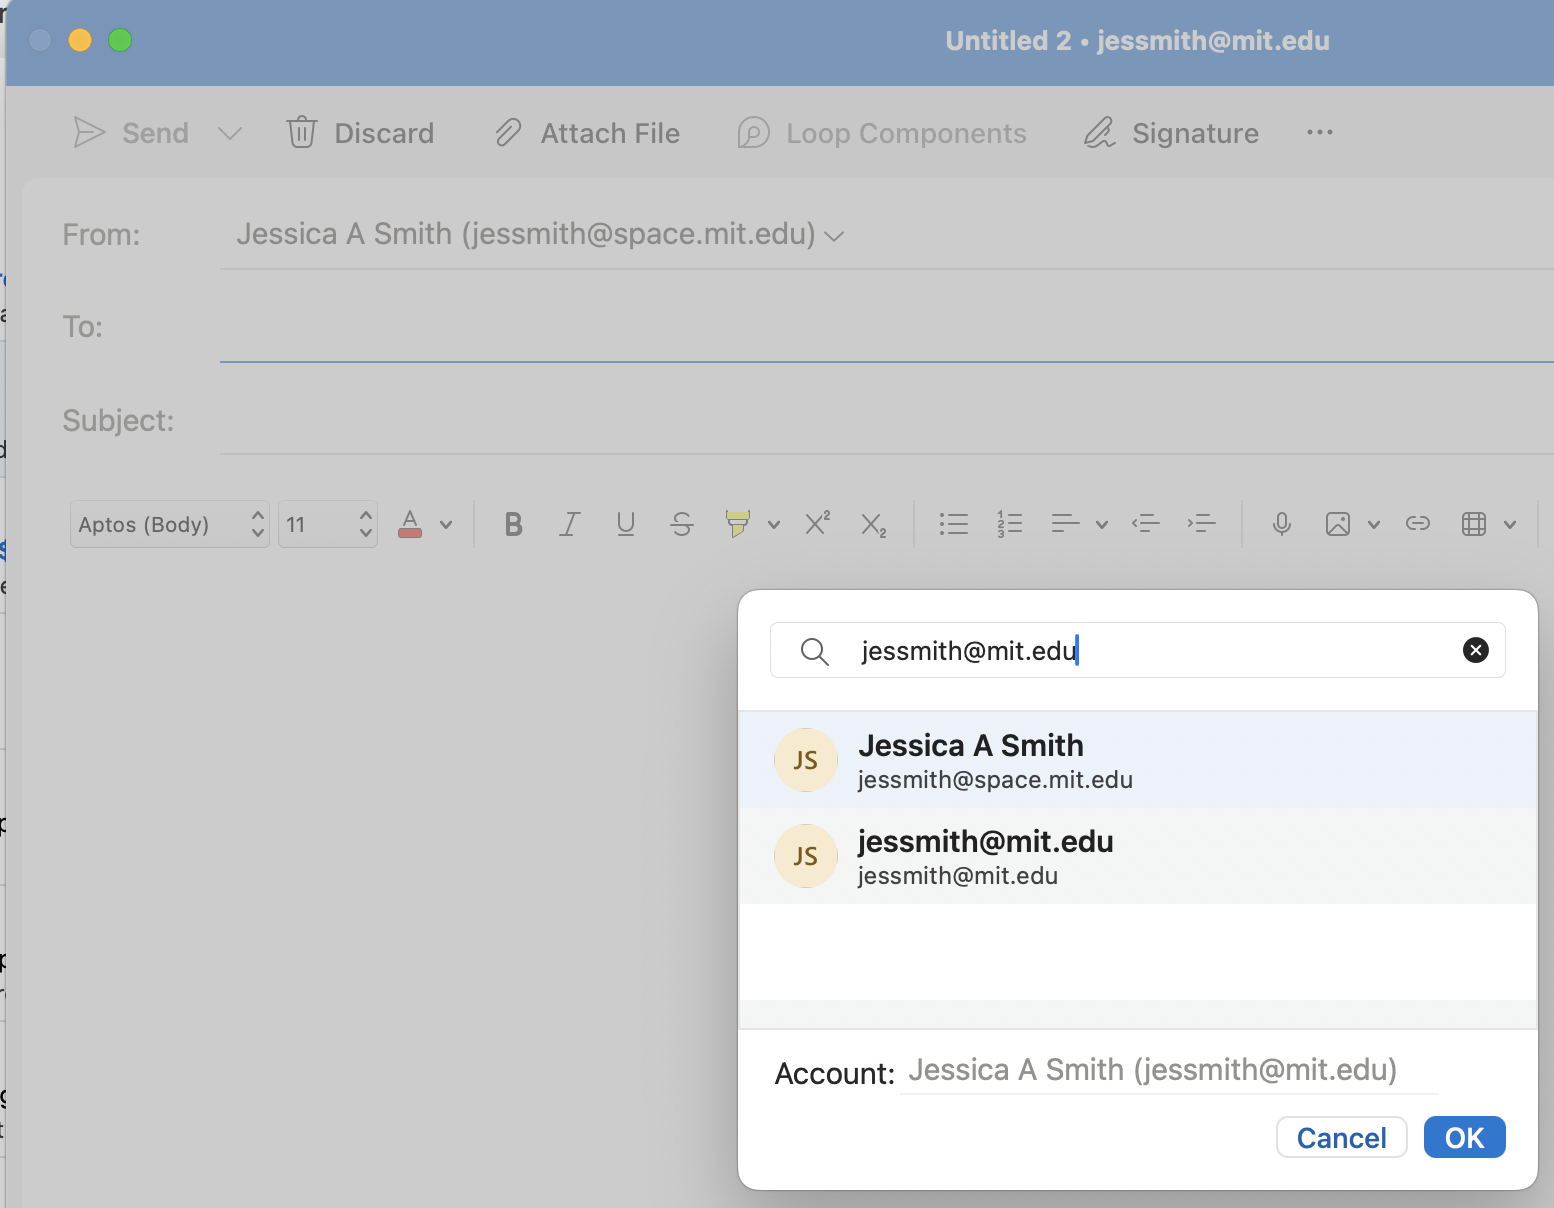Insert a numbered list
The image size is (1554, 1208).
1010,524
